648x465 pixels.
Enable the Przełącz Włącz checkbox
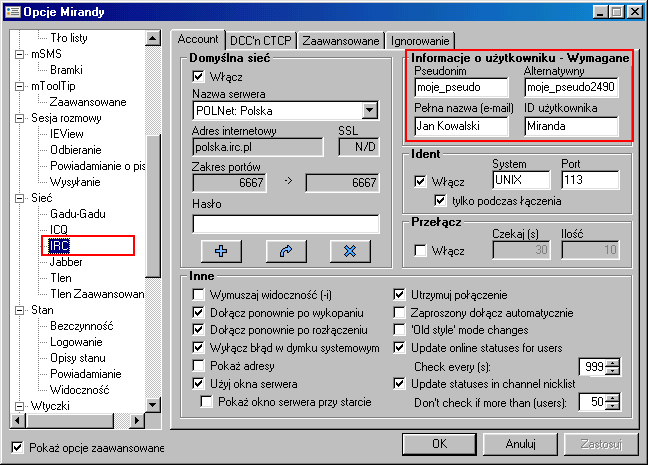421,249
